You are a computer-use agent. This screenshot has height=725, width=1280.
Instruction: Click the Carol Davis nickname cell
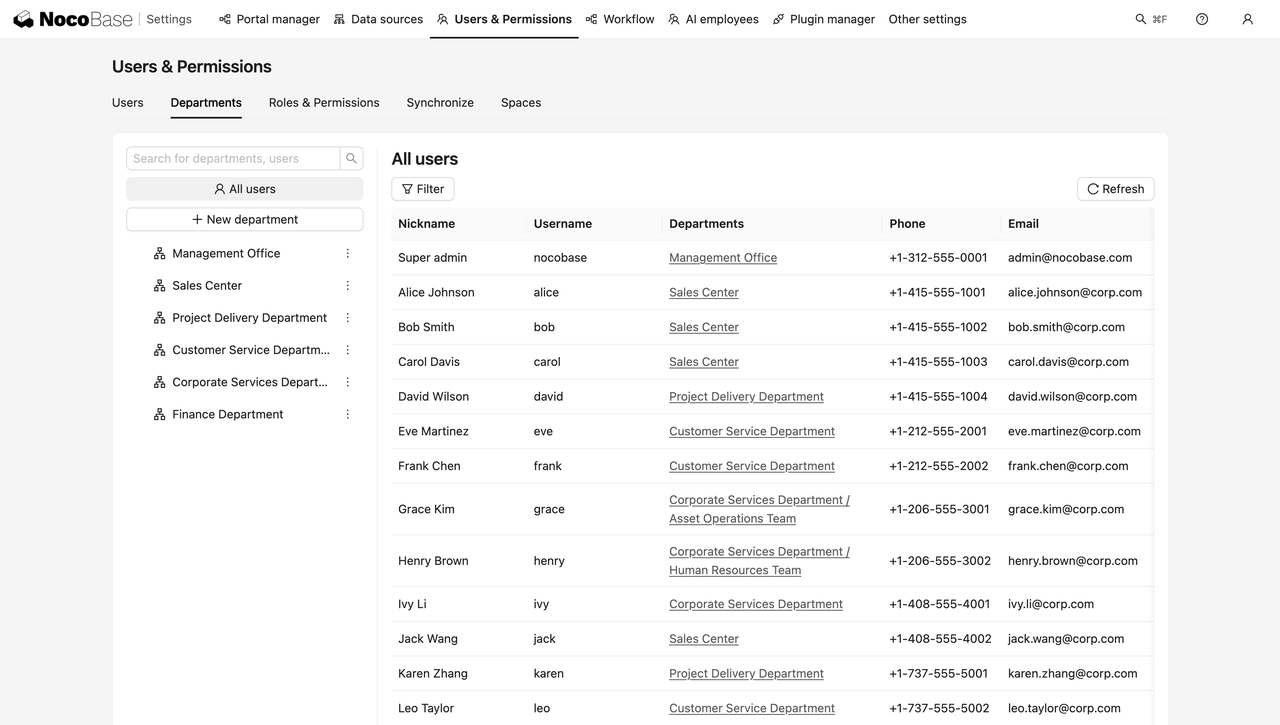pyautogui.click(x=429, y=362)
